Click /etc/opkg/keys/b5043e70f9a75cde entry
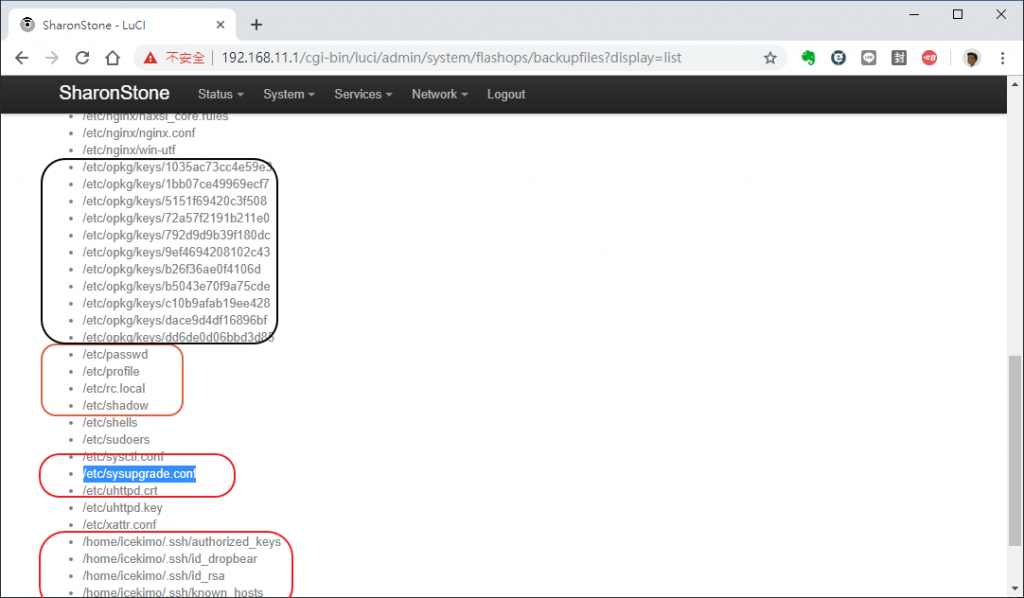Image resolution: width=1024 pixels, height=598 pixels. pos(176,286)
